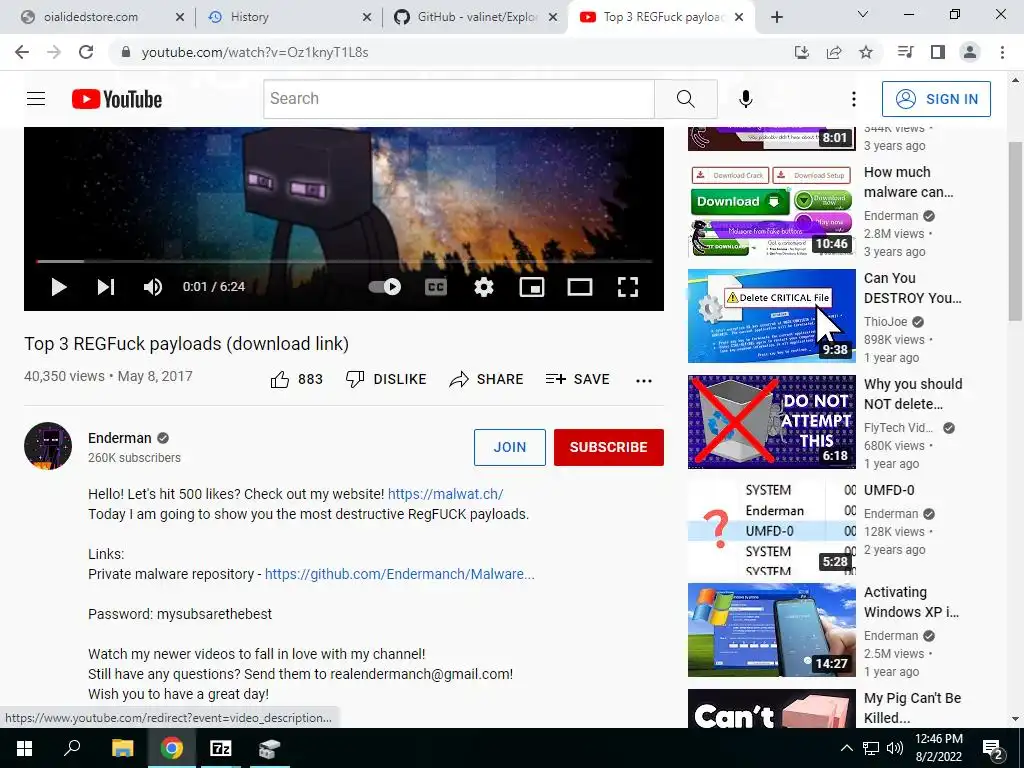Screen dimensions: 1024x768
Task: Open the Share dialog
Action: (x=487, y=379)
